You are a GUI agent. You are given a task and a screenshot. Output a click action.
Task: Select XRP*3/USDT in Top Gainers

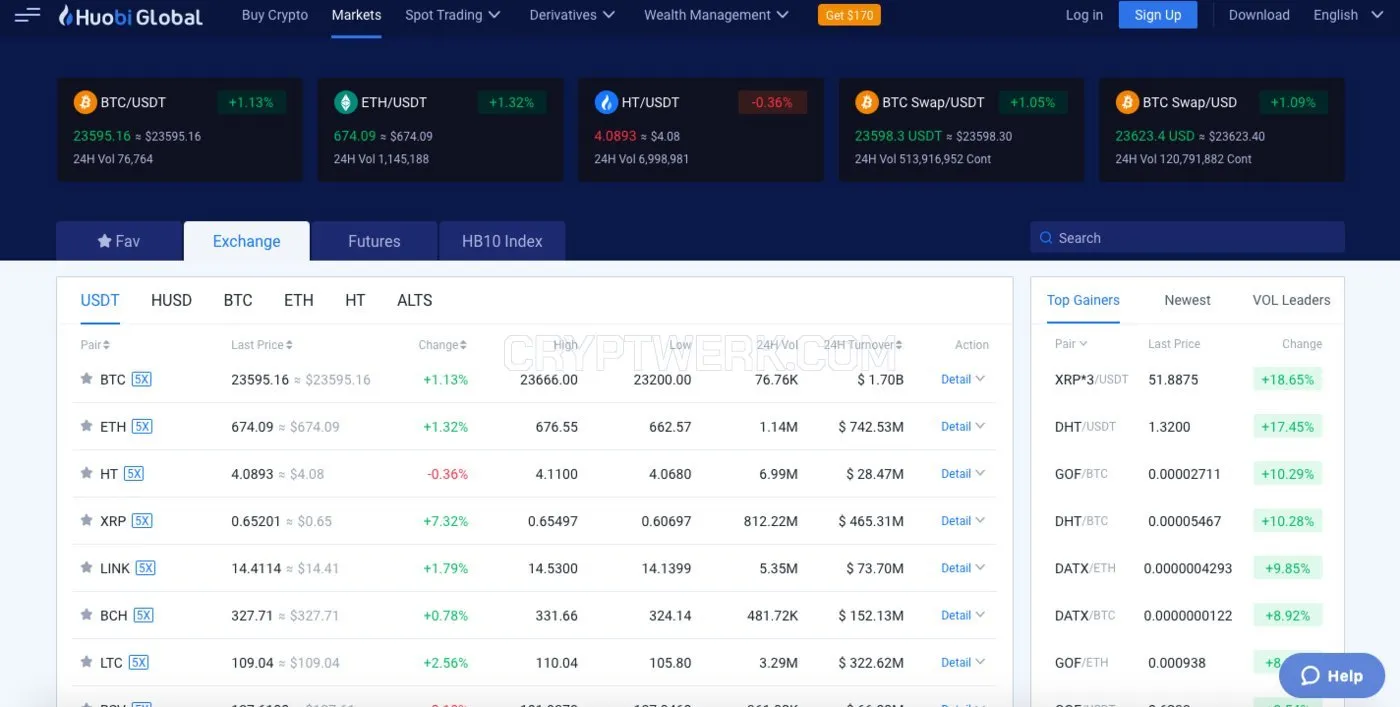point(1091,379)
